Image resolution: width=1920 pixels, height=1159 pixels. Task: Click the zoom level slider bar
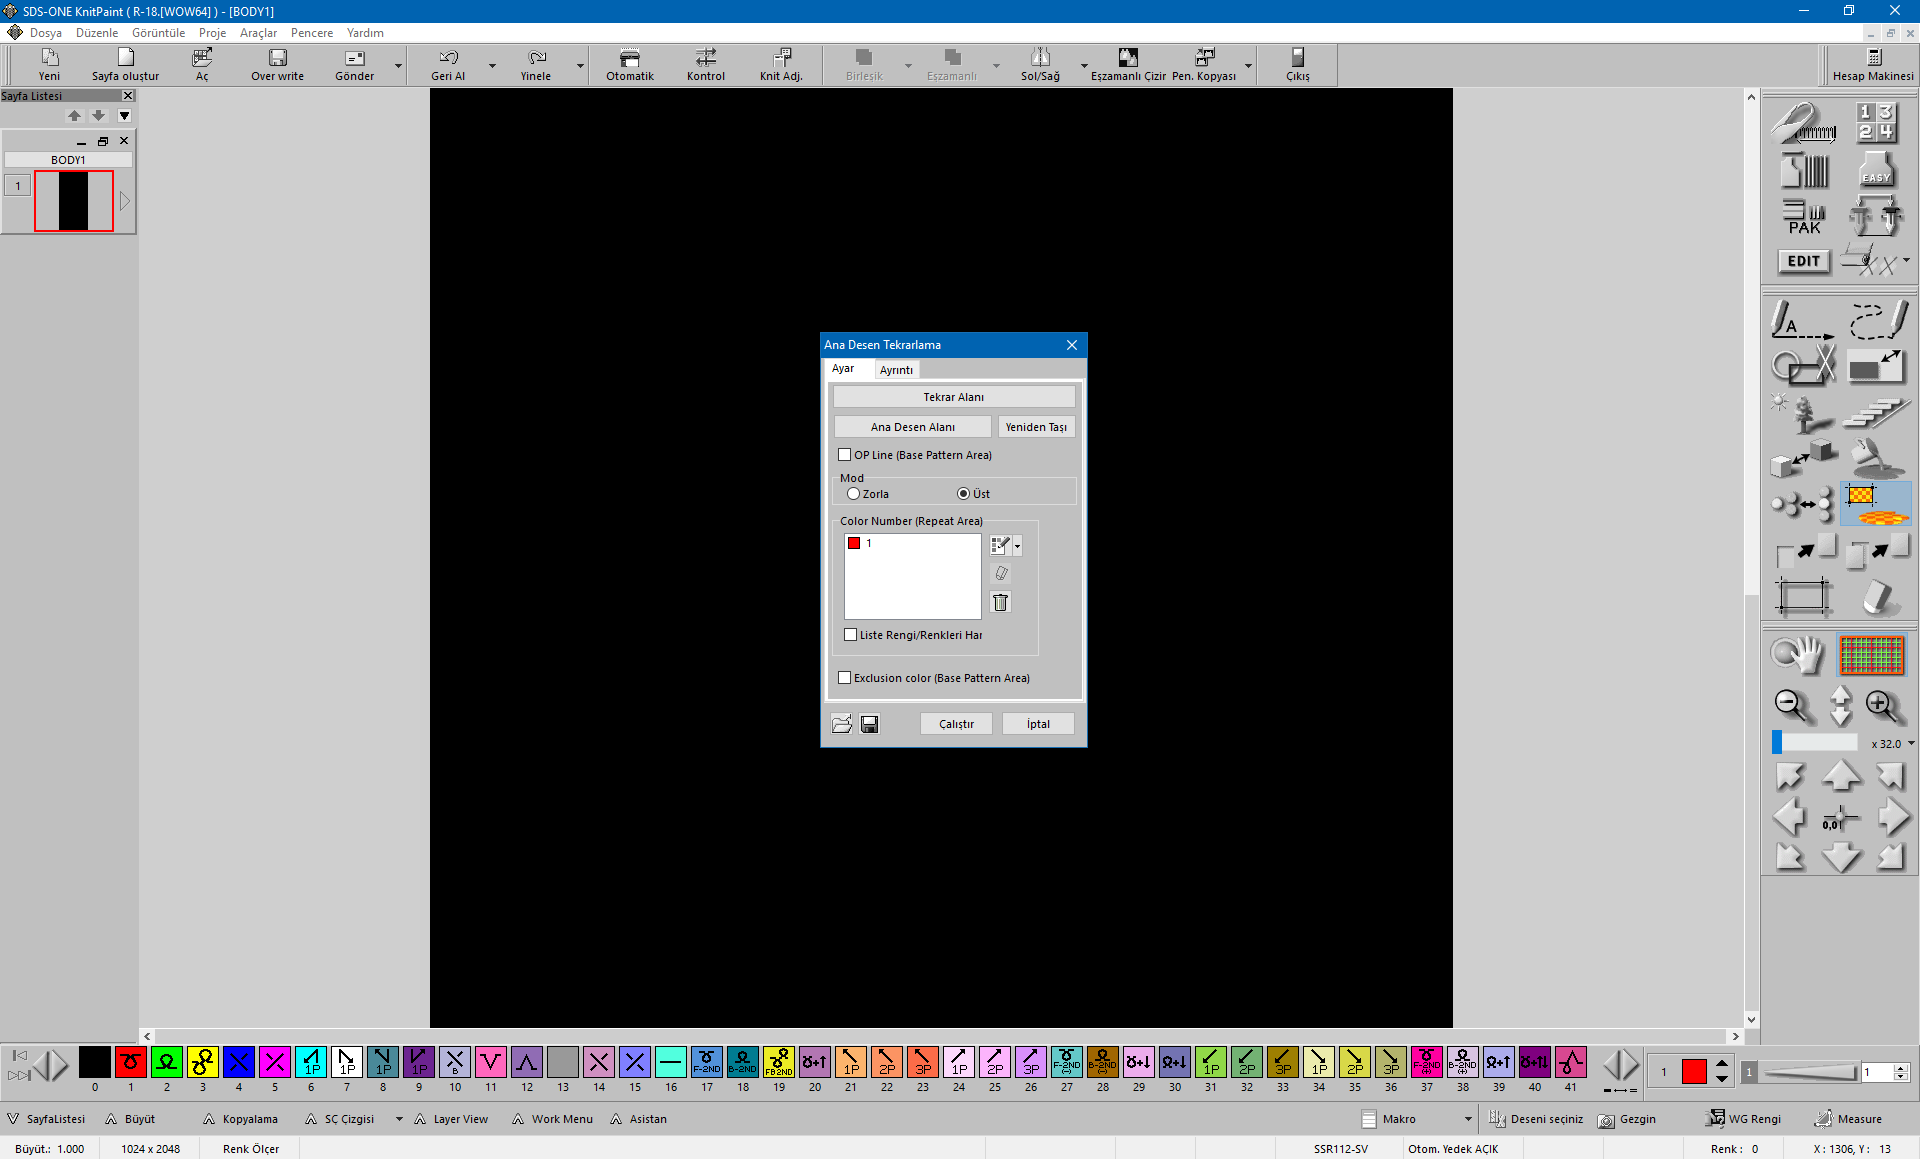(1815, 743)
